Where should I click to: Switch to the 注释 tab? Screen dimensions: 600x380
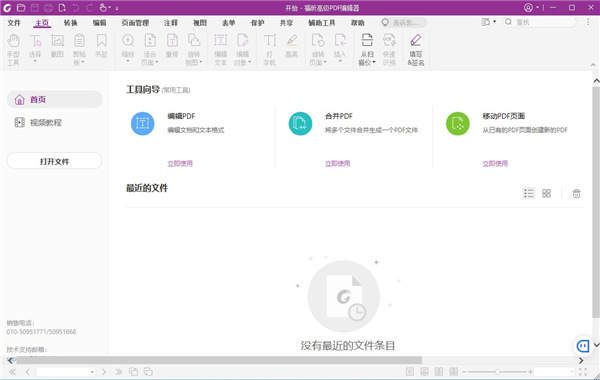tap(171, 23)
